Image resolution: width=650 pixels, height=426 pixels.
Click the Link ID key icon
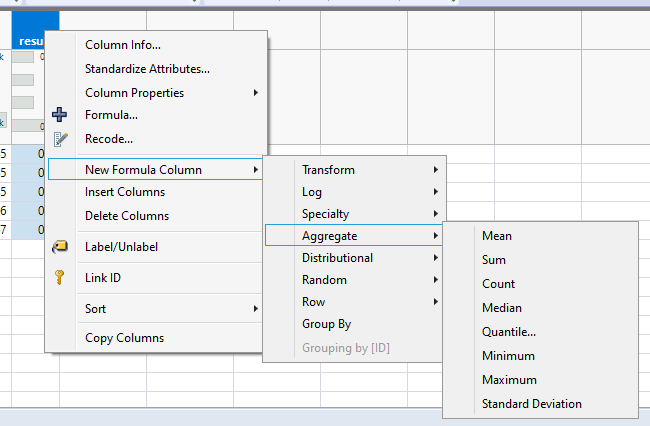pos(59,278)
